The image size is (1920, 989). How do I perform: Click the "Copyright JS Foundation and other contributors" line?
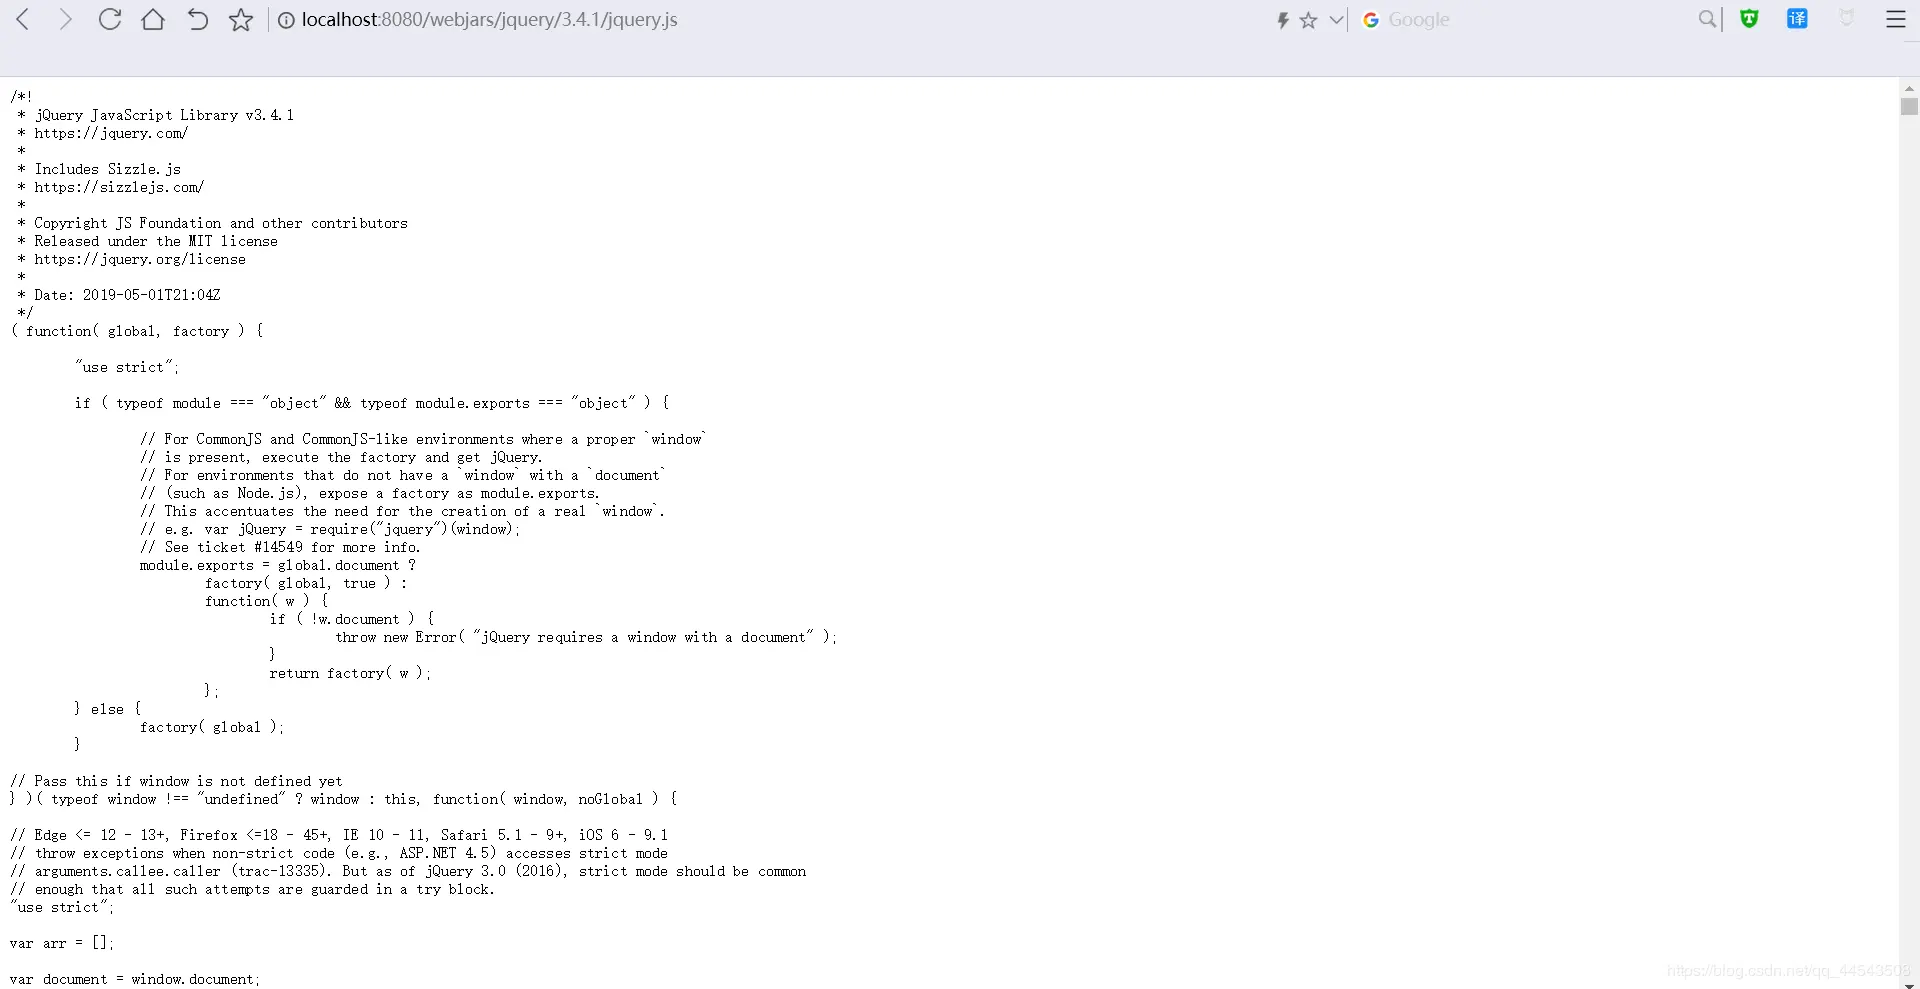[x=221, y=223]
